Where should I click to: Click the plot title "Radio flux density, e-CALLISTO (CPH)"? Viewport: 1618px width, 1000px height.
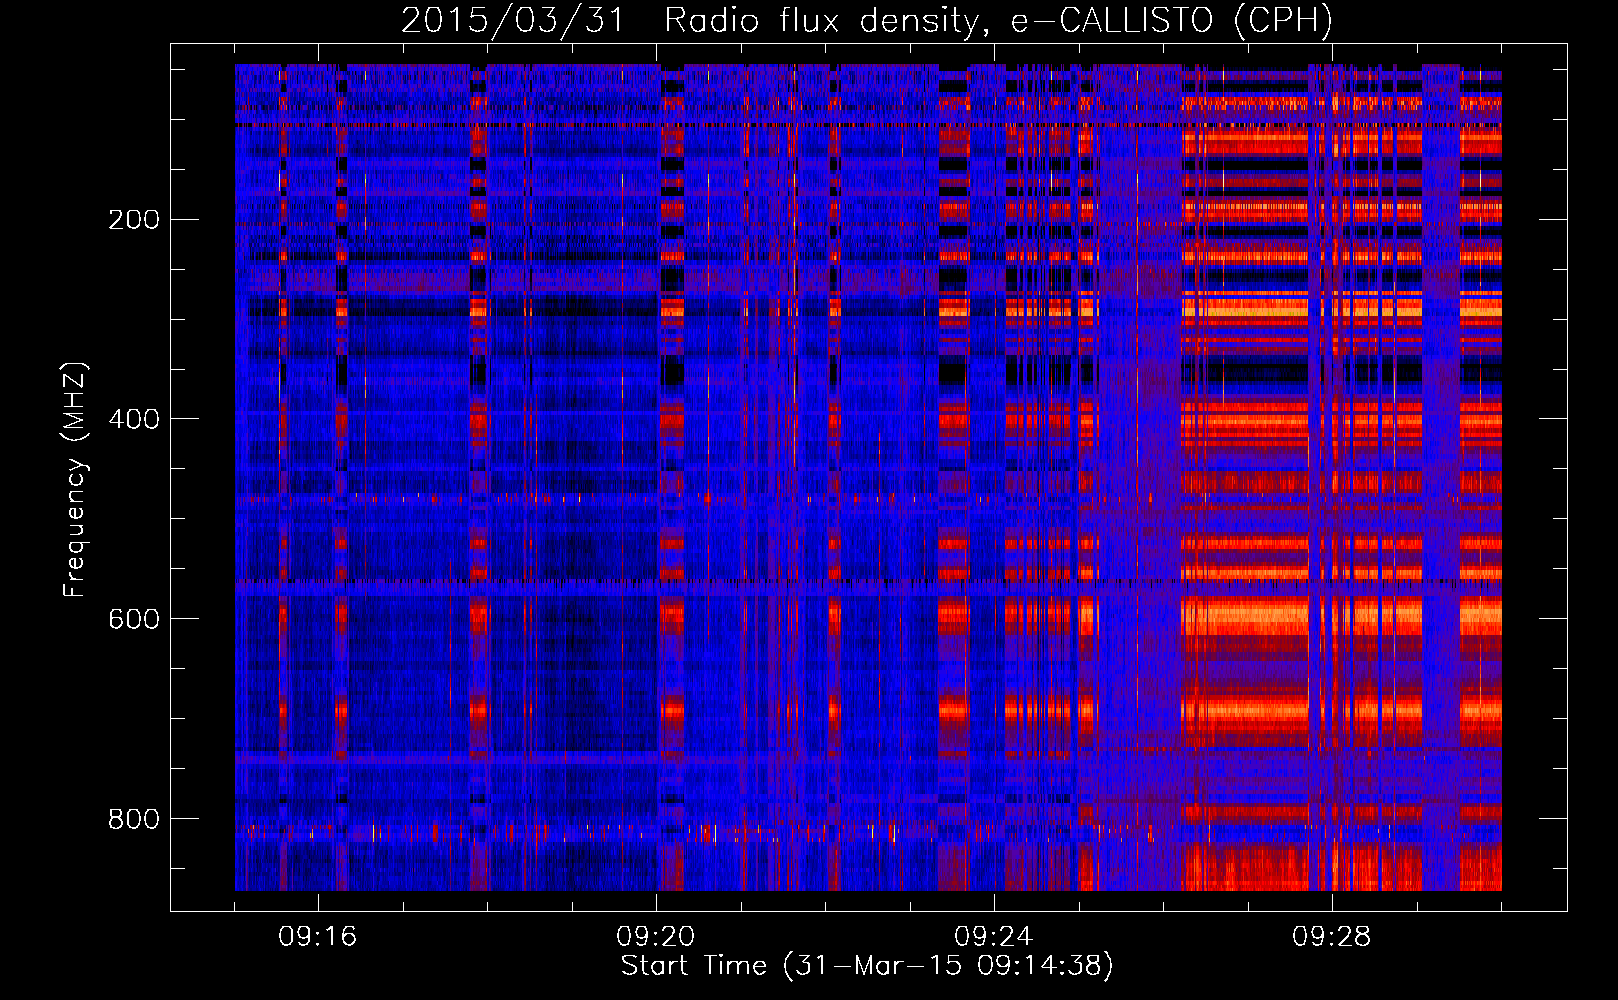[998, 21]
